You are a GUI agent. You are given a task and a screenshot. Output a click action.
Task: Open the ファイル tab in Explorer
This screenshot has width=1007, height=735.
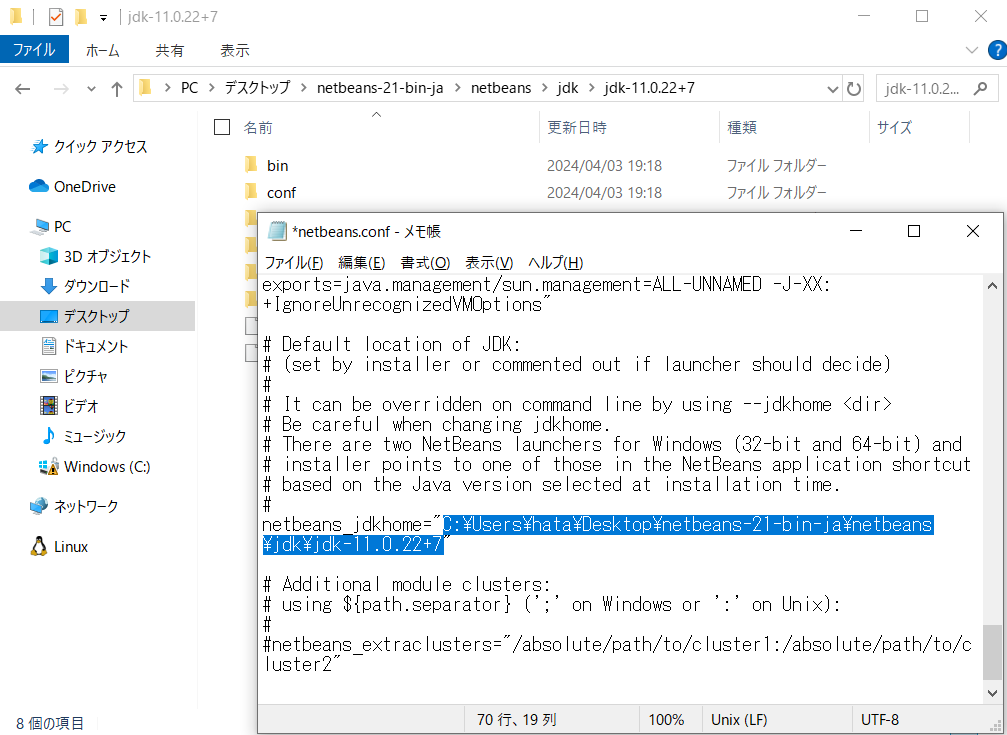coord(34,50)
